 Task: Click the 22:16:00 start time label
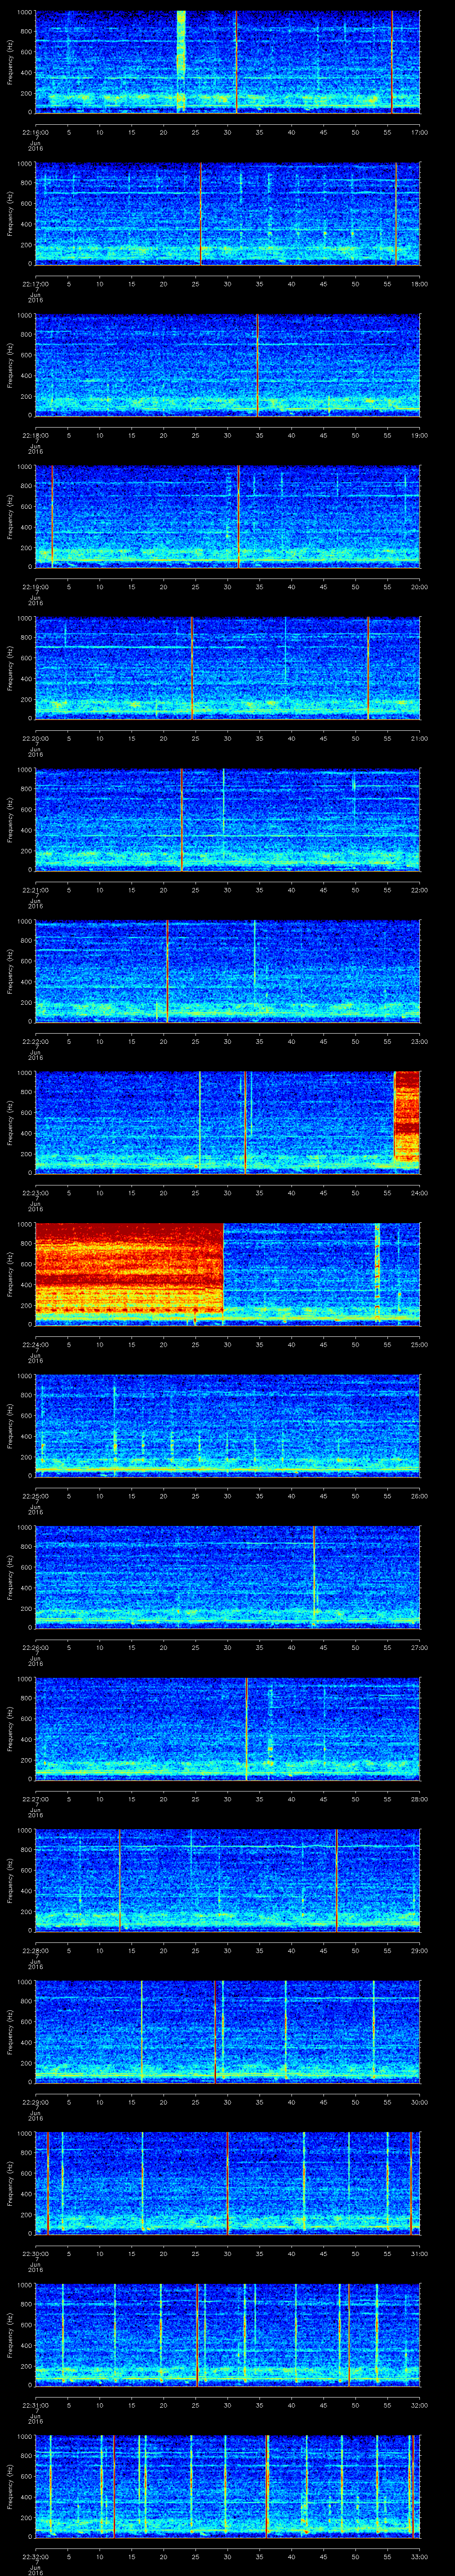[35, 132]
